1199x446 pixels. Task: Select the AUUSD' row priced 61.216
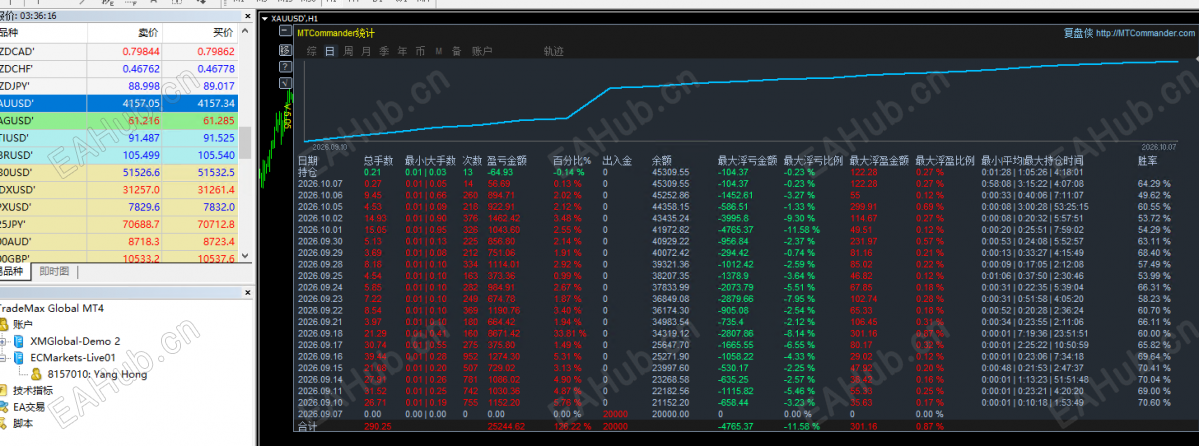click(x=119, y=120)
